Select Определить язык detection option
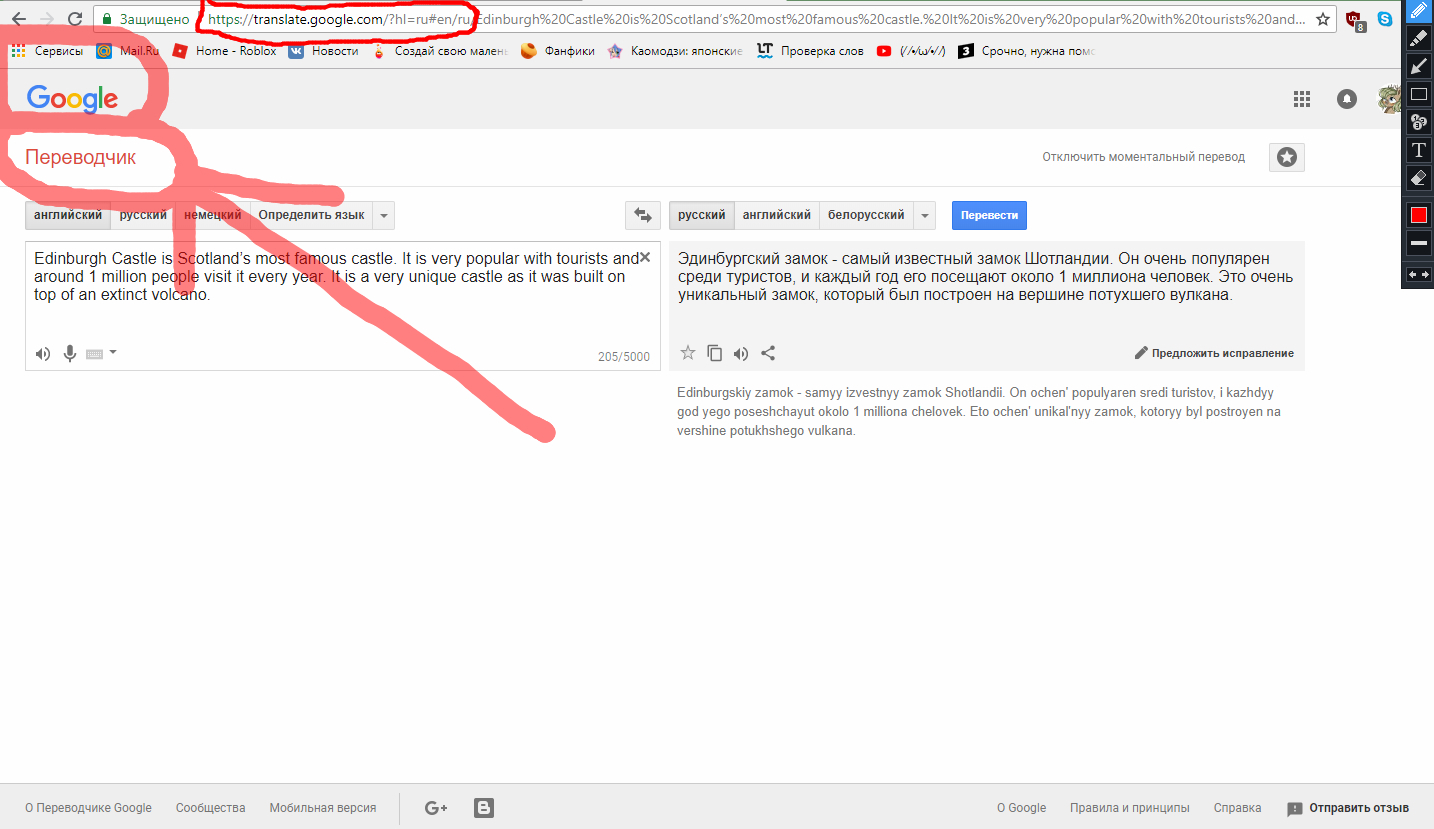 click(312, 215)
